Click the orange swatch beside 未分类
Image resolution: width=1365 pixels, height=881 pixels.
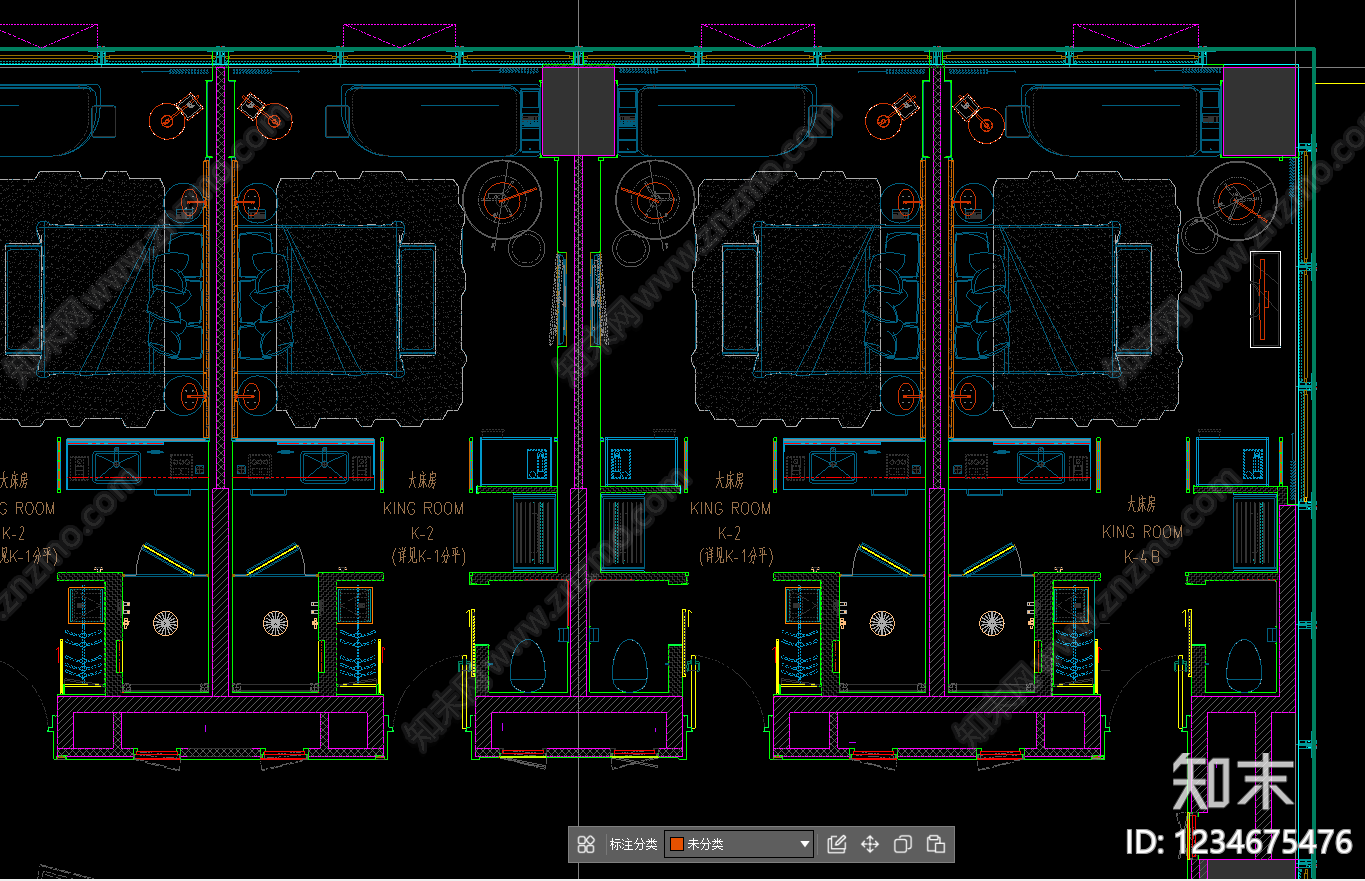677,844
